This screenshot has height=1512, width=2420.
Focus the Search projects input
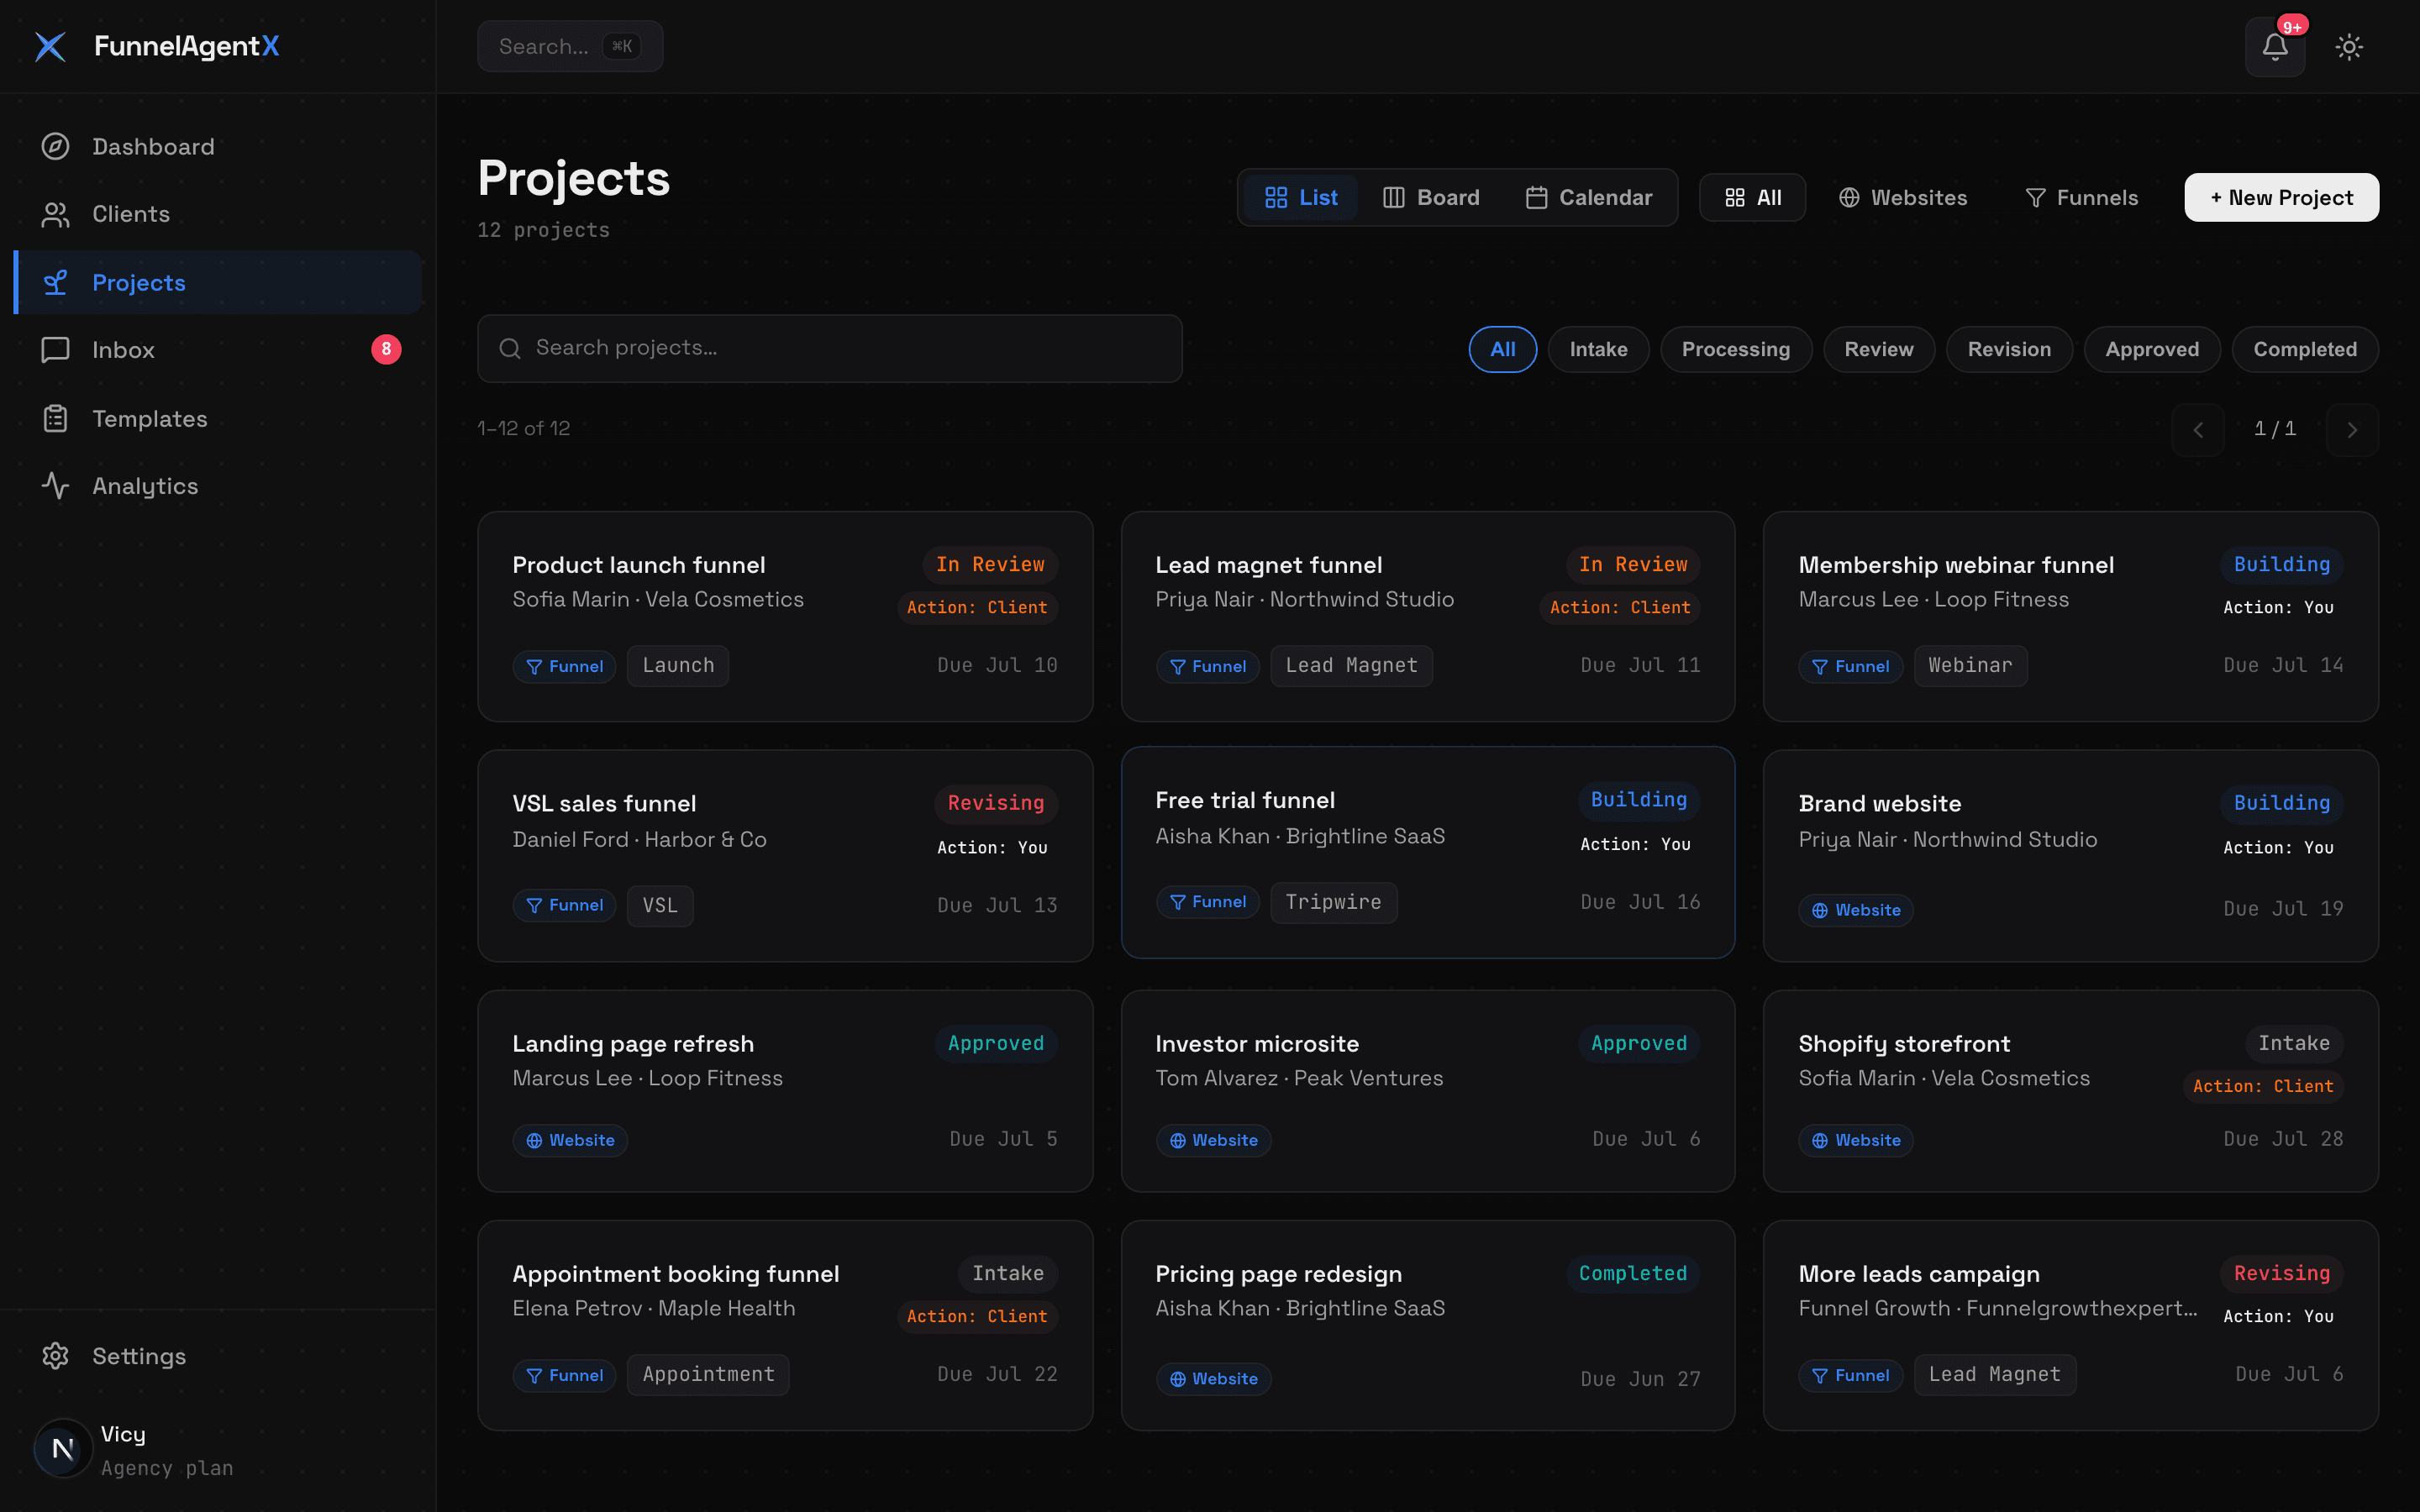[x=830, y=348]
